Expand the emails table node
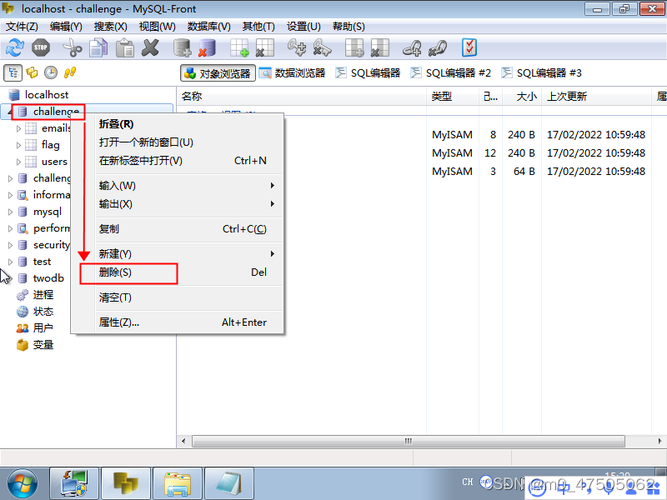Screen dimensions: 667x500 coord(18,129)
